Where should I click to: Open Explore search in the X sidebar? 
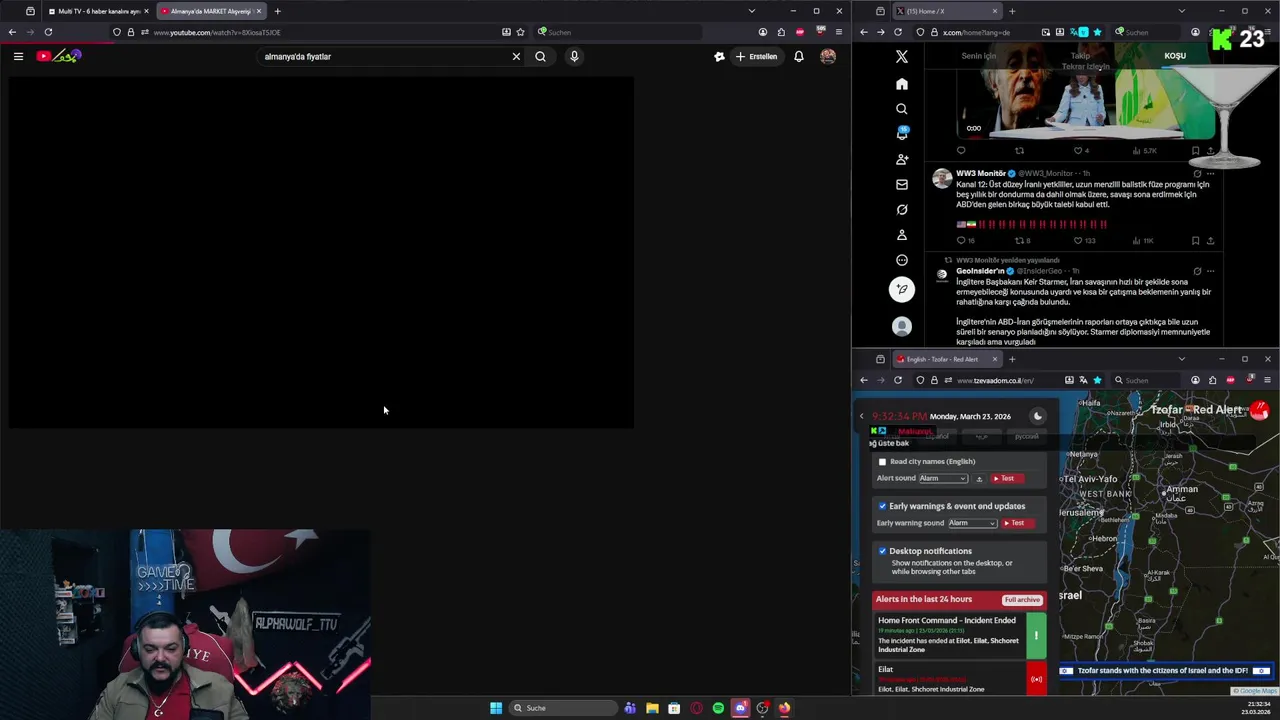pos(902,109)
